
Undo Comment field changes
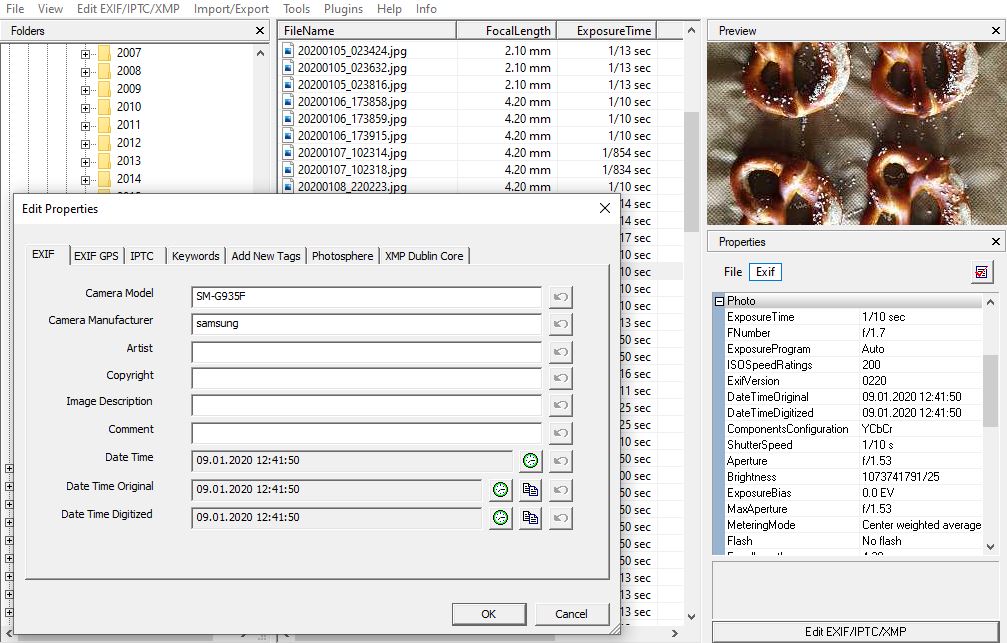(561, 433)
